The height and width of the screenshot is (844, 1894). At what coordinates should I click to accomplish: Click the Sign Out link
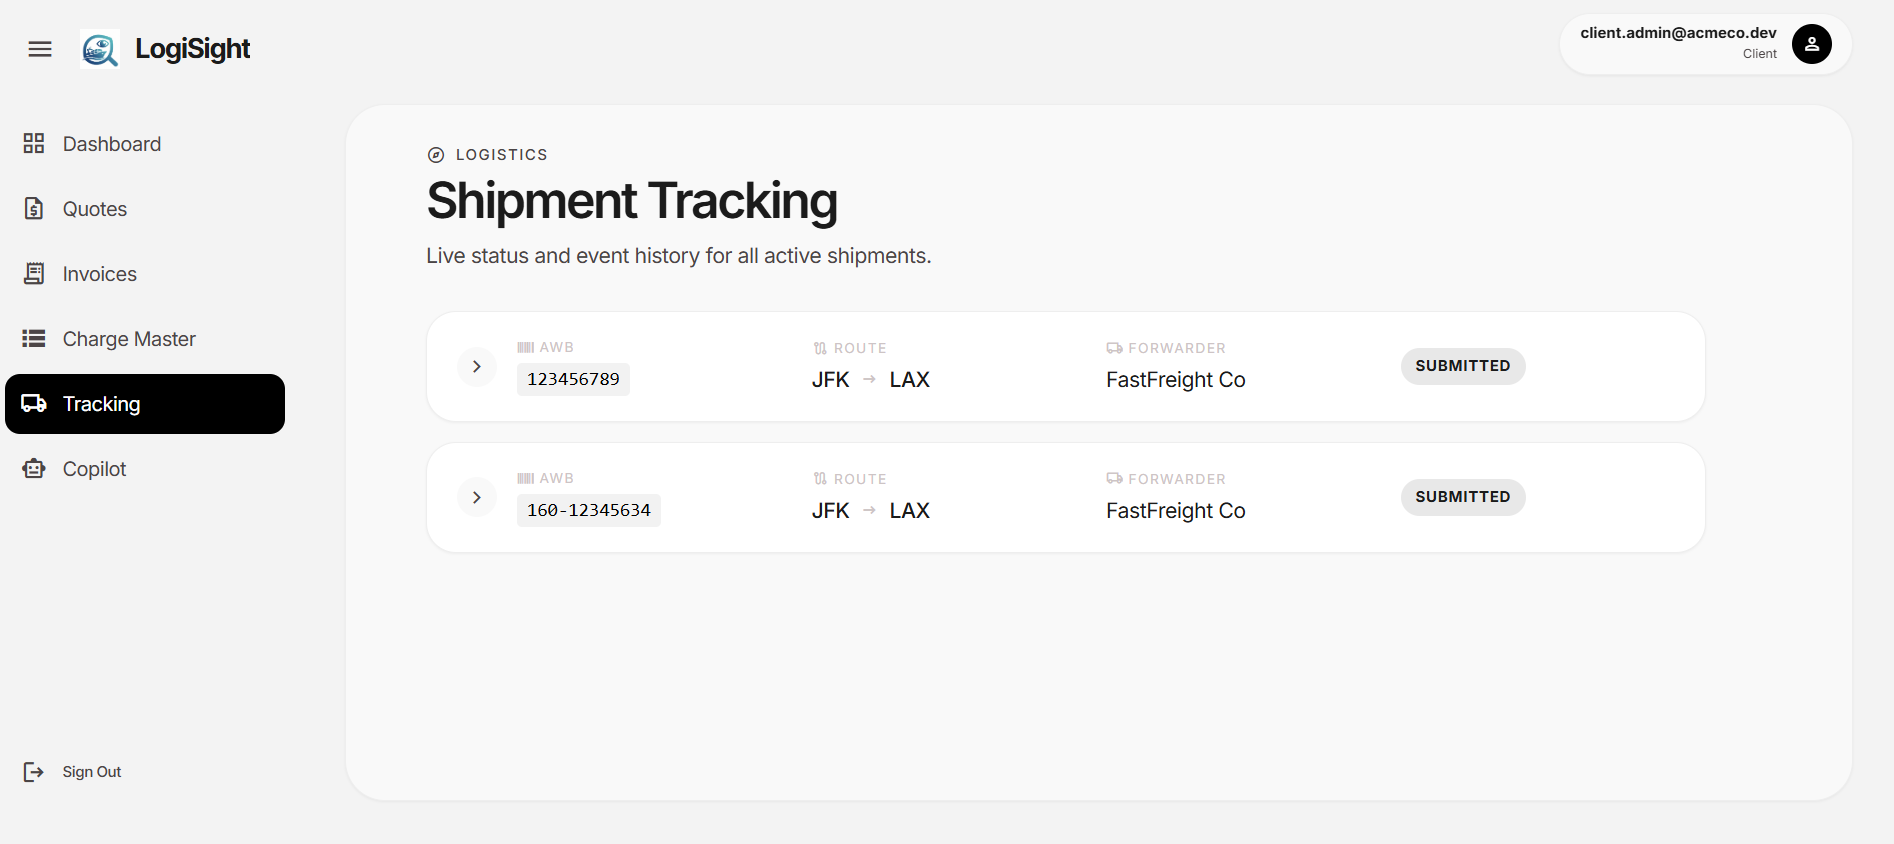(92, 772)
